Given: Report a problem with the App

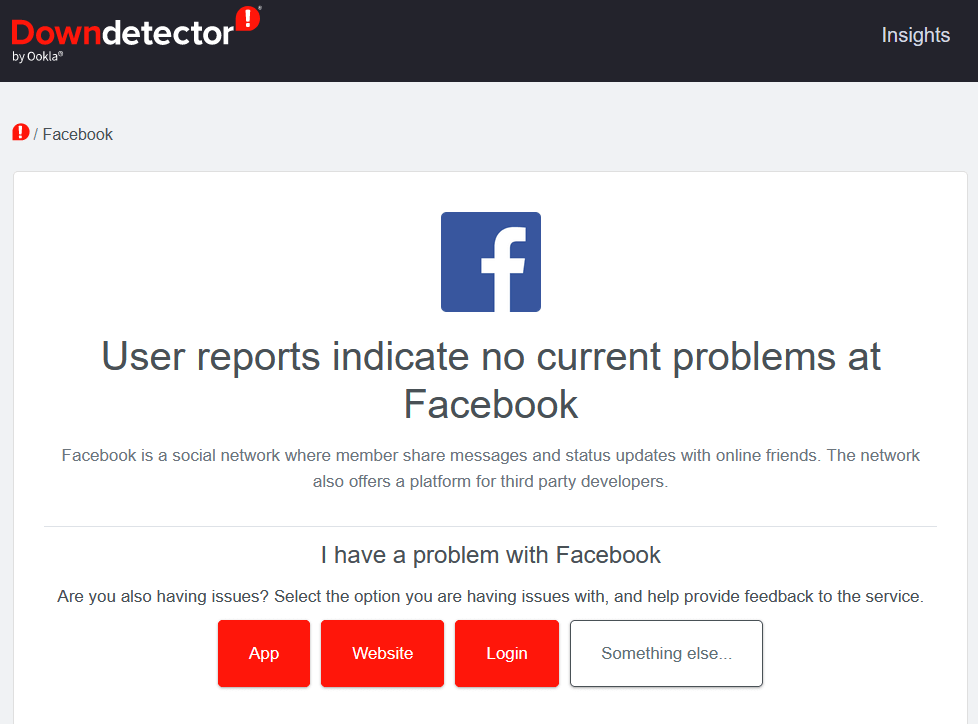Looking at the screenshot, I should click(264, 654).
